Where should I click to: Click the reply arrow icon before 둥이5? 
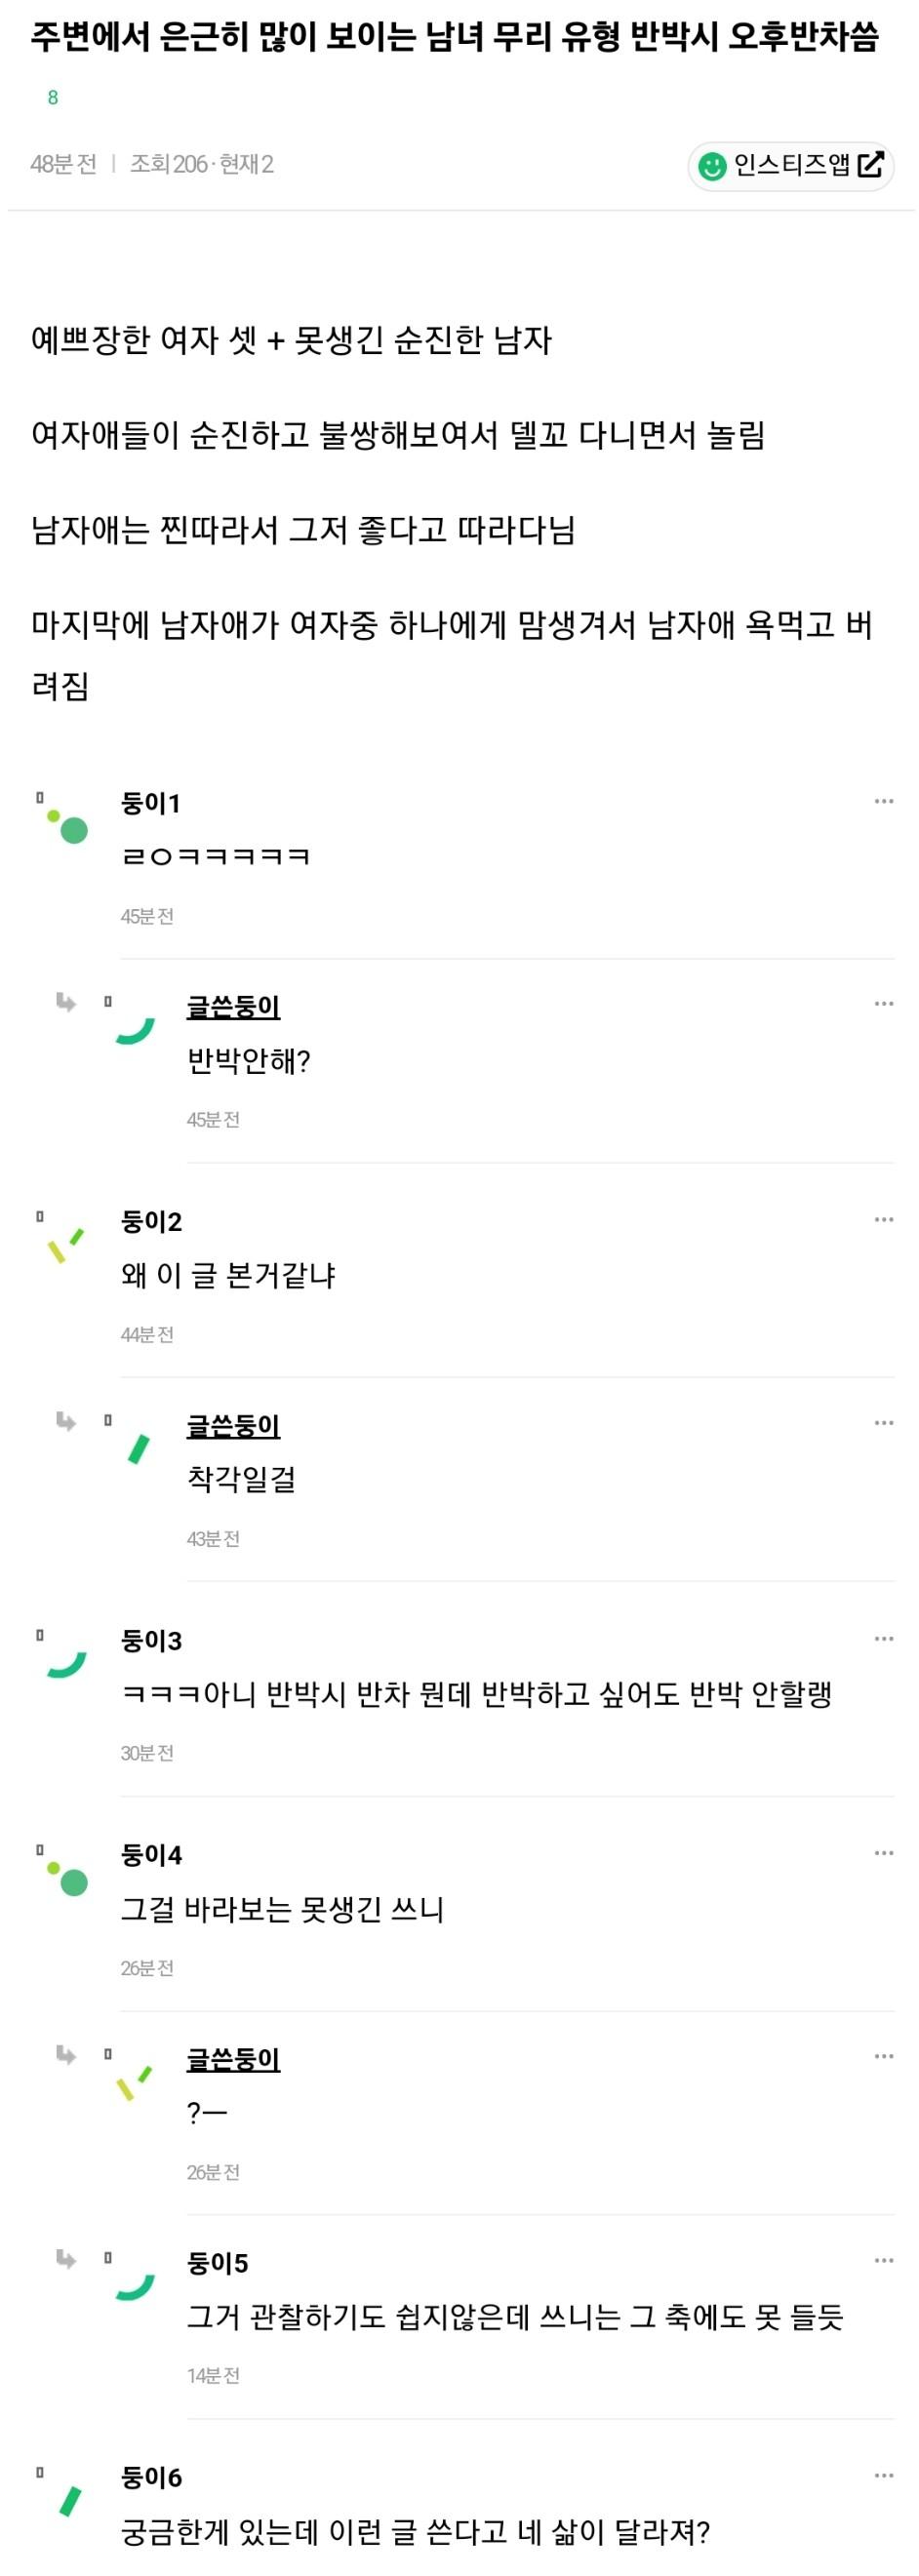(66, 2259)
